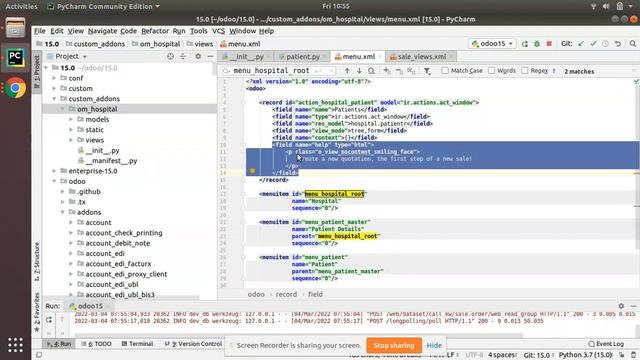Launch Google Chrome from the dock
The image size is (640, 360).
pos(15,87)
